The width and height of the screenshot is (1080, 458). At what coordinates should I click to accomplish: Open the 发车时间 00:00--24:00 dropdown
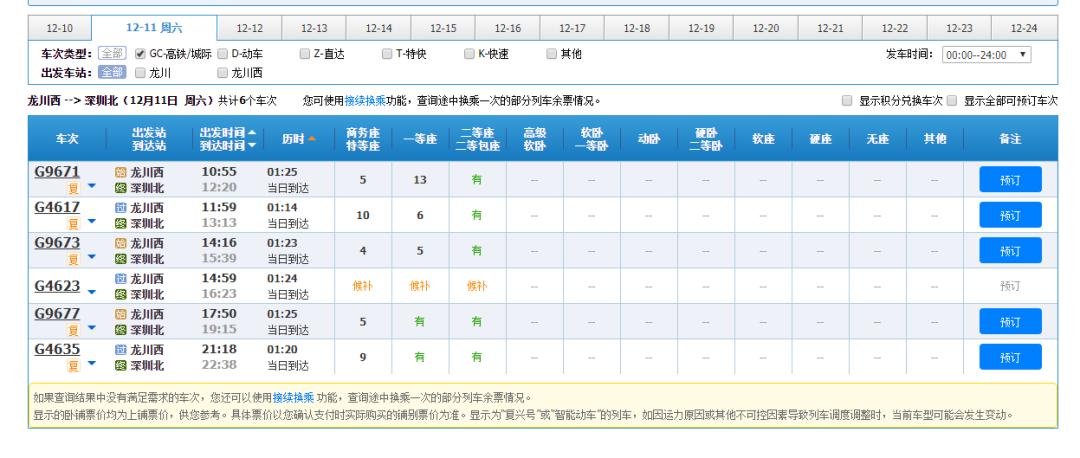click(x=989, y=54)
